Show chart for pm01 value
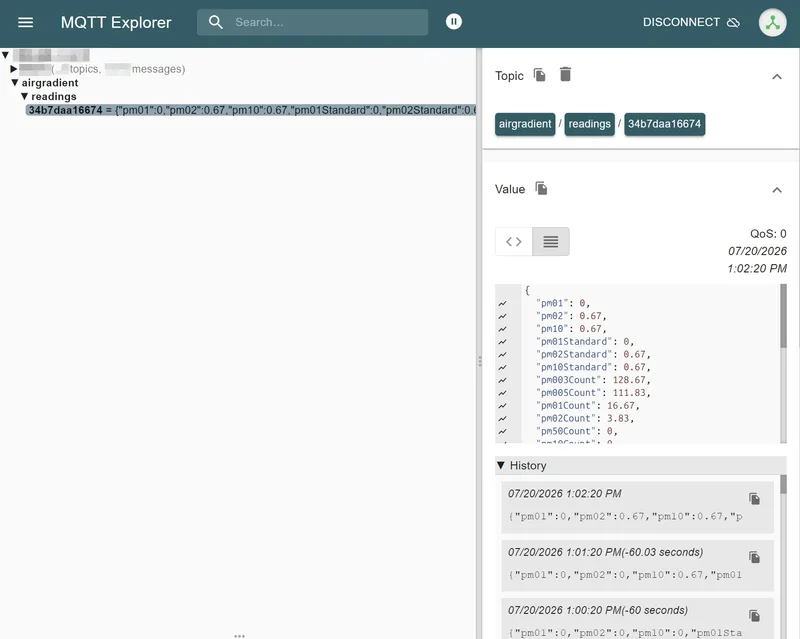Image resolution: width=800 pixels, height=639 pixels. (x=503, y=304)
